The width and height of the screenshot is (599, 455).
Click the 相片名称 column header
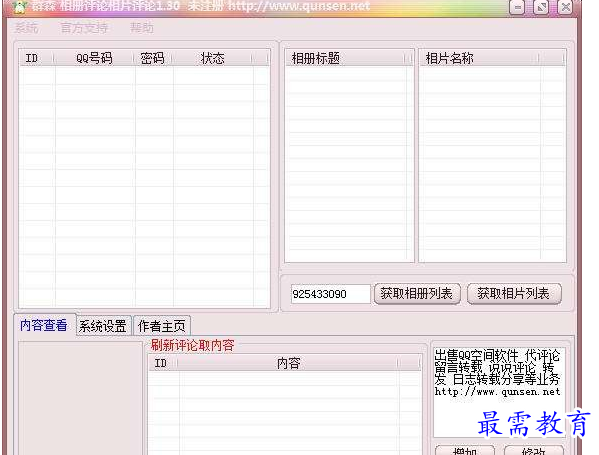(479, 58)
